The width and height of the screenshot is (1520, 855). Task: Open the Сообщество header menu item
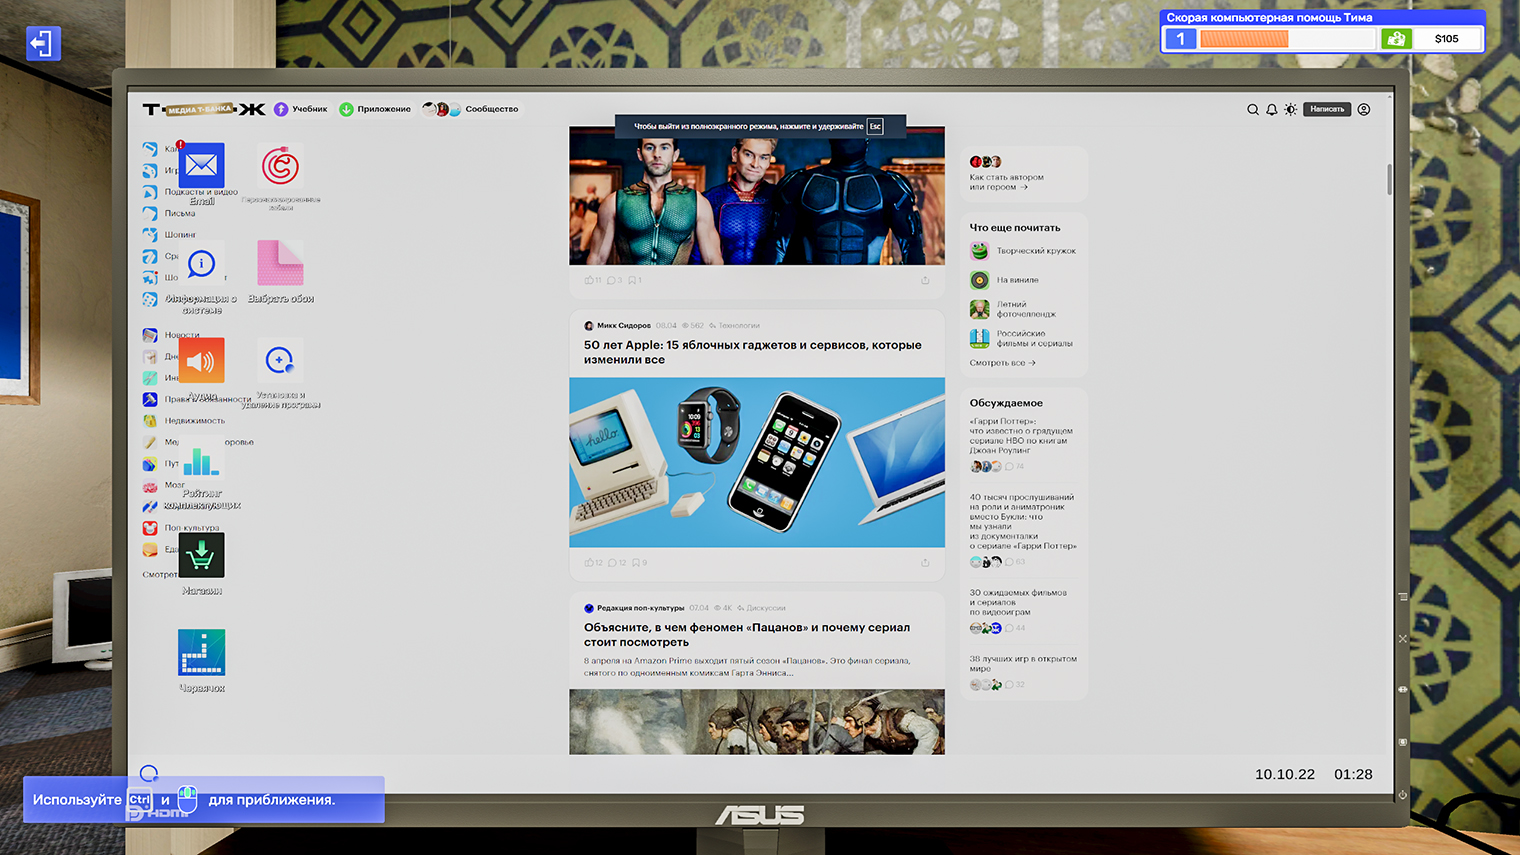470,109
